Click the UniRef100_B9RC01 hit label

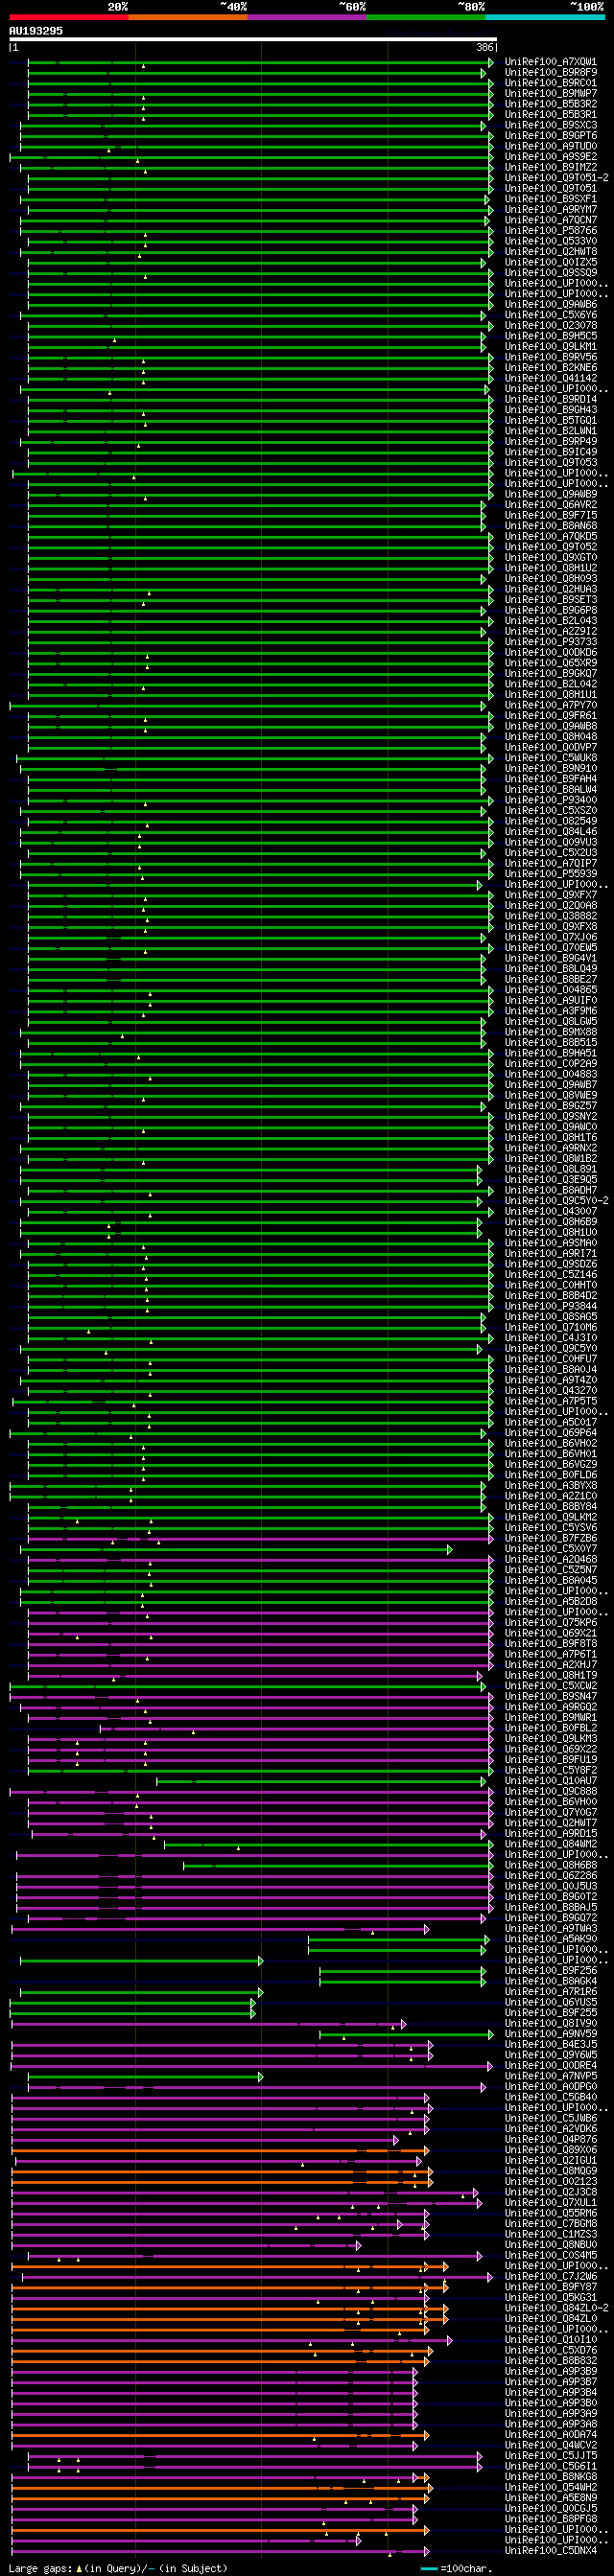point(551,83)
